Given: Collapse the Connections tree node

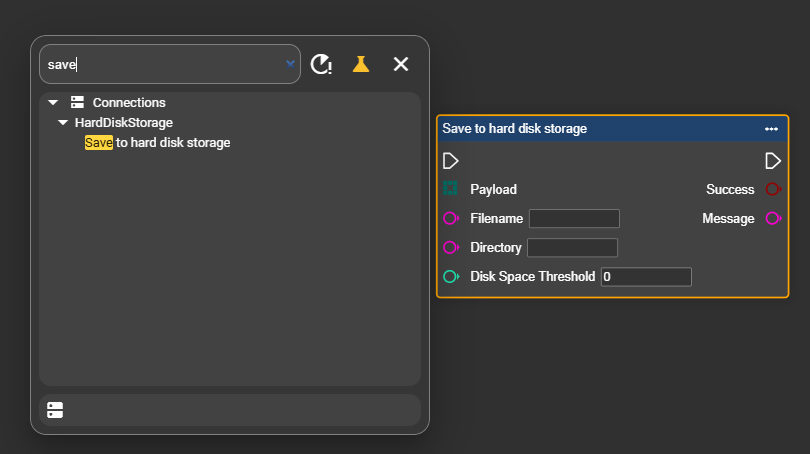Looking at the screenshot, I should tap(53, 103).
